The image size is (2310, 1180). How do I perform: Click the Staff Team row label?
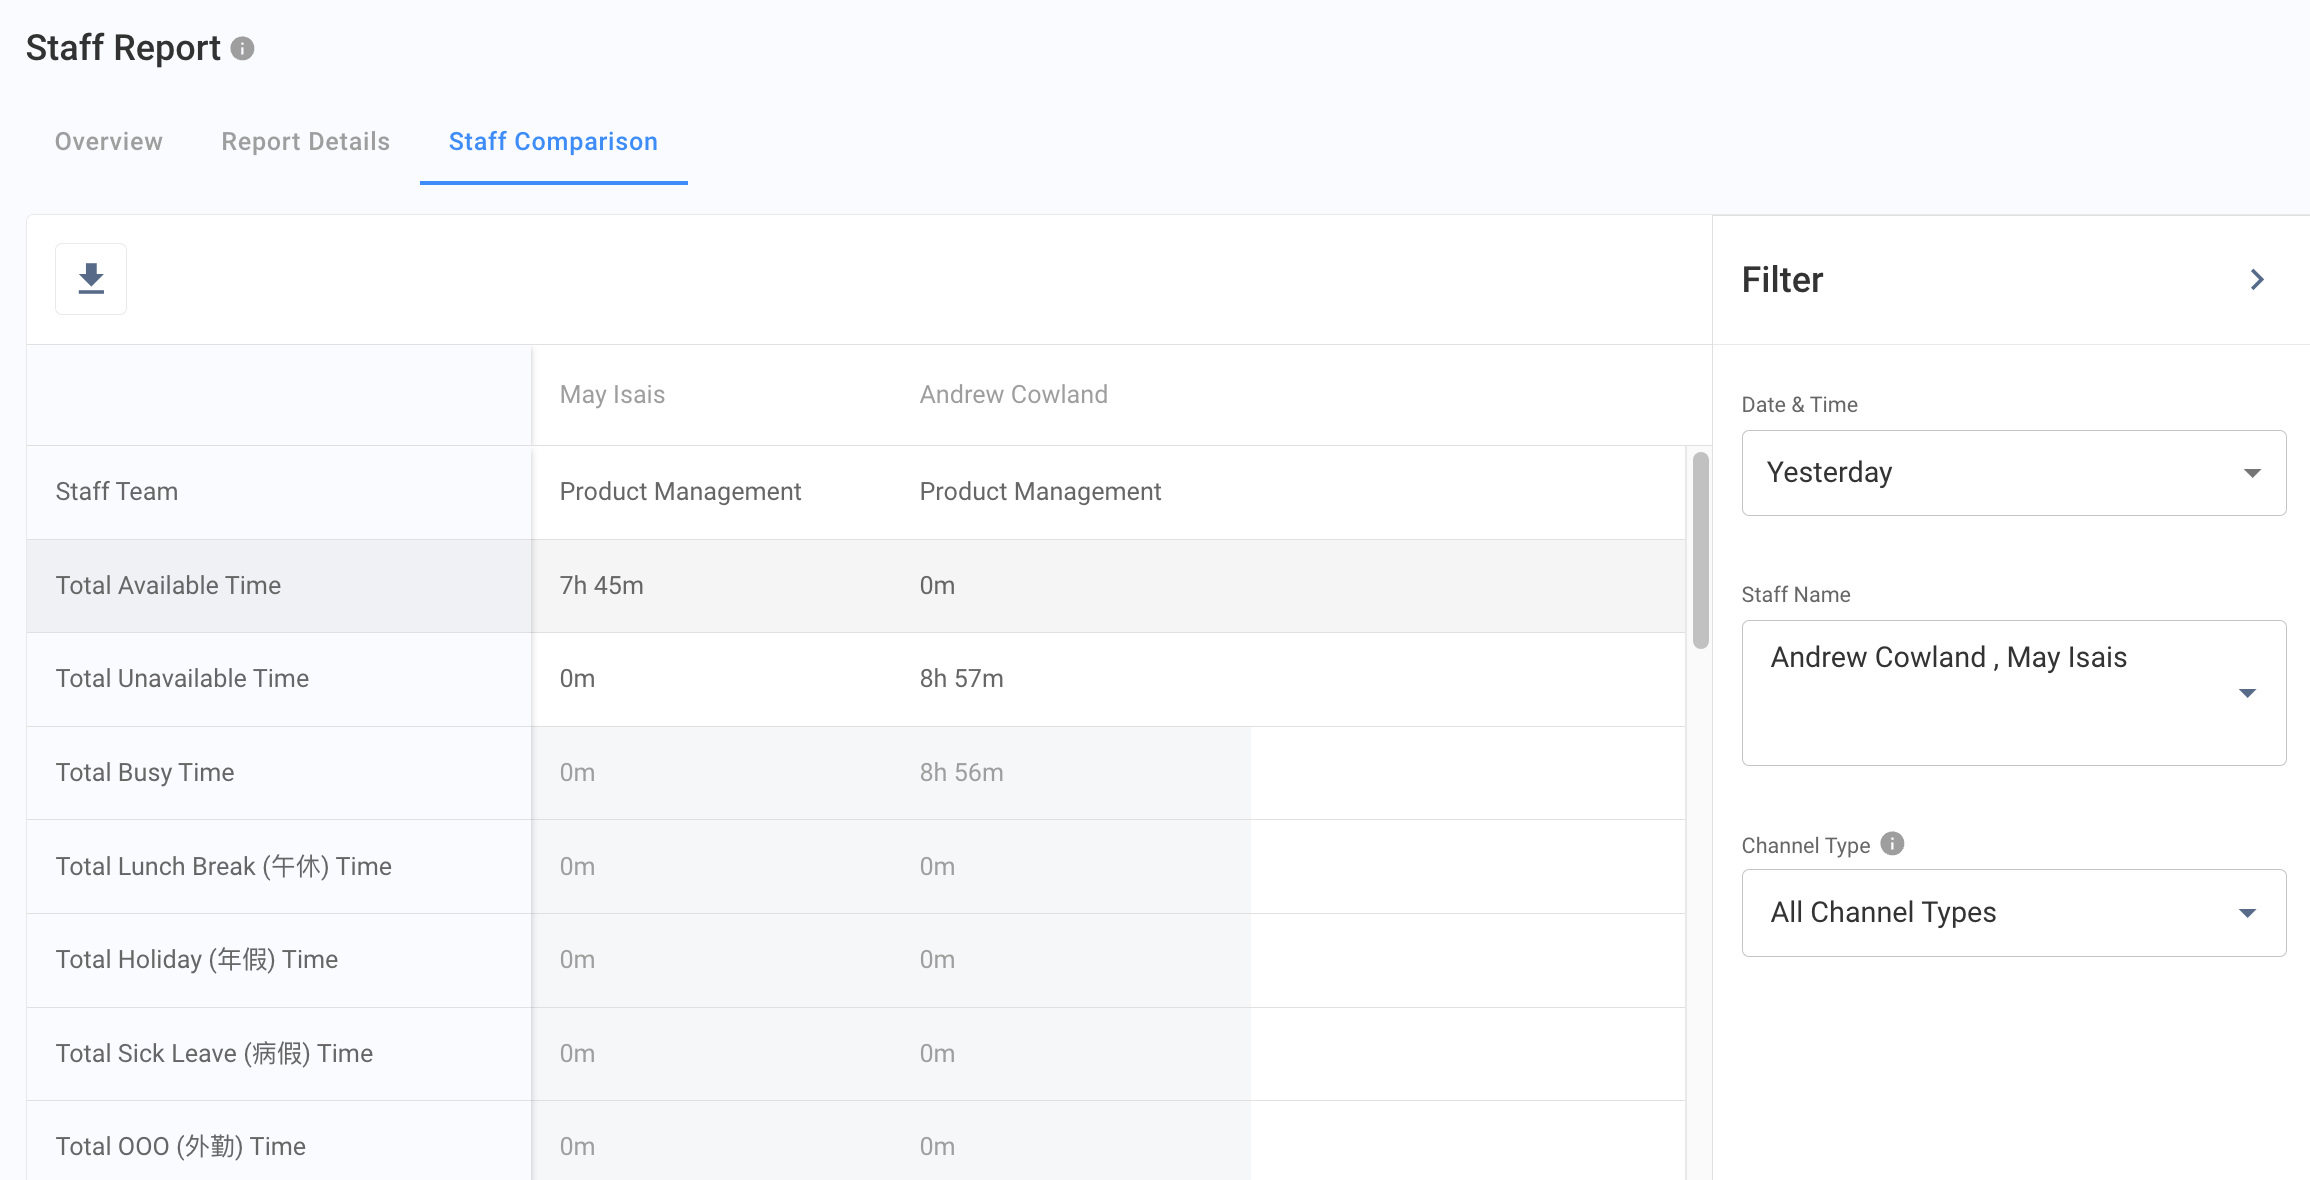pyautogui.click(x=117, y=492)
